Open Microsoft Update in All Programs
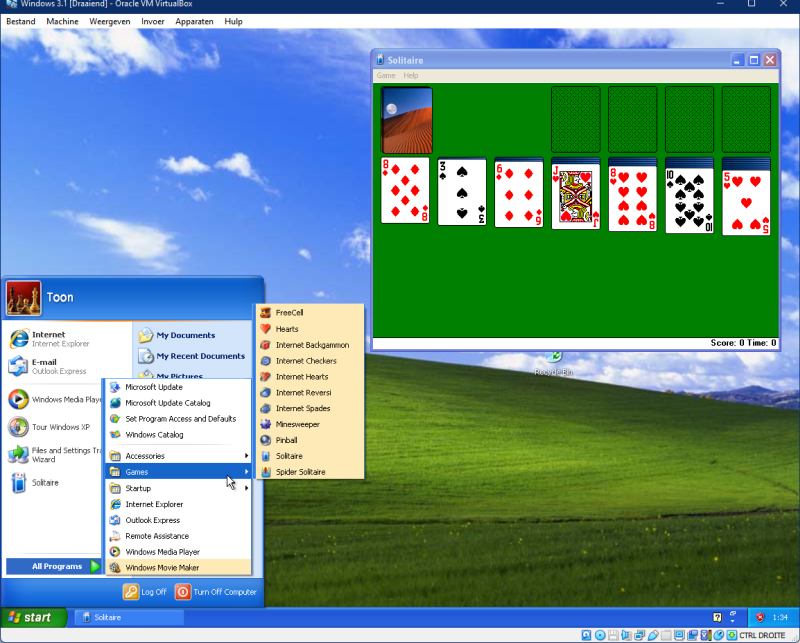The image size is (800, 643). click(x=178, y=387)
